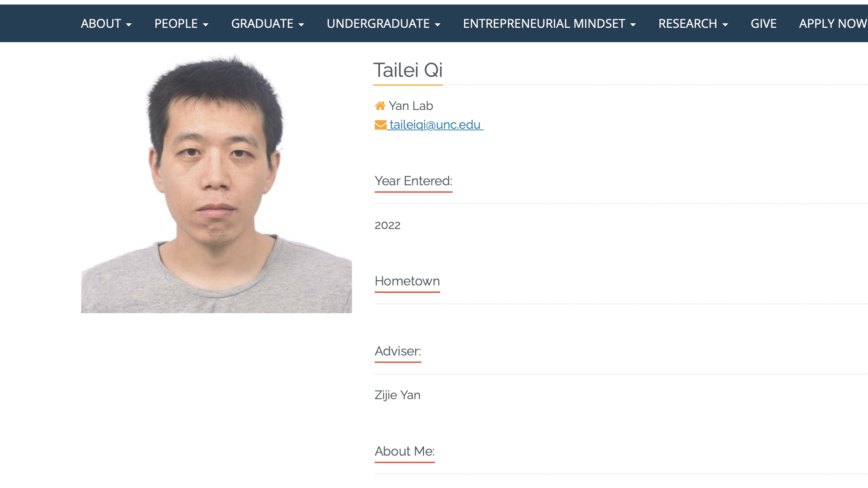Open the ENTREPRENEURIAL MINDSET dropdown
Image resolution: width=868 pixels, height=488 pixels.
(549, 24)
